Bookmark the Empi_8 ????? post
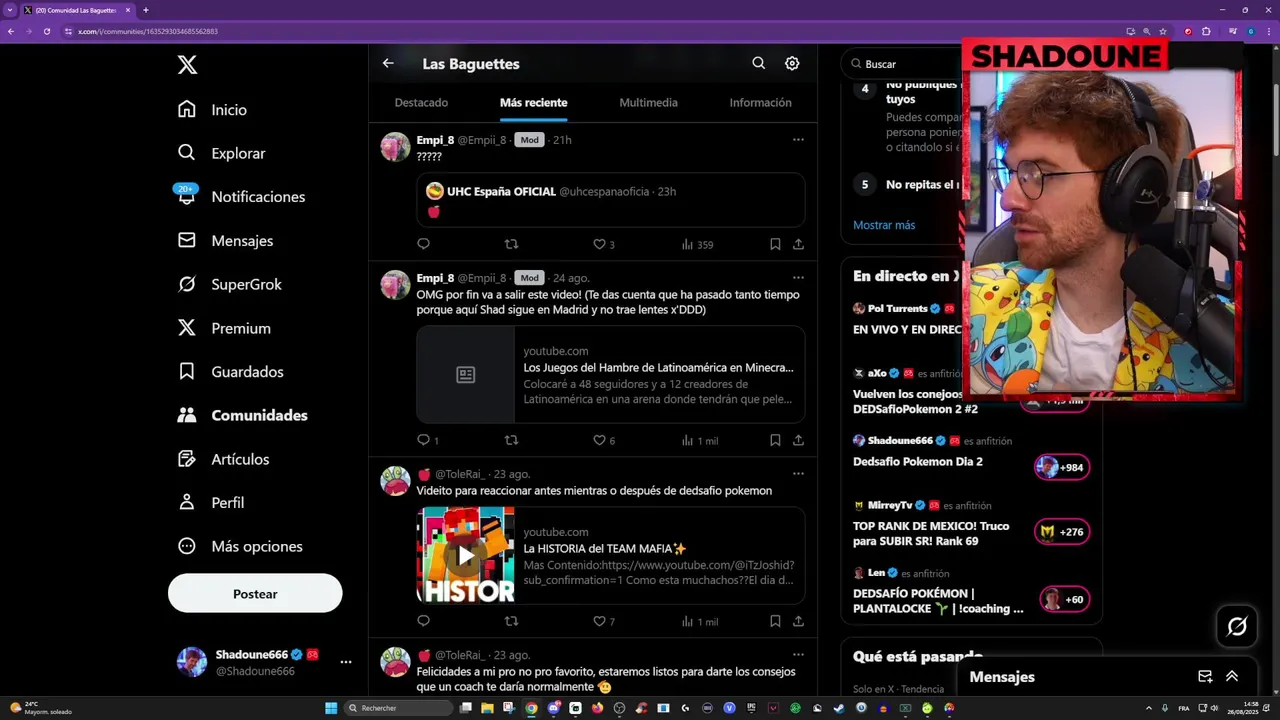Viewport: 1280px width, 720px height. click(x=775, y=244)
